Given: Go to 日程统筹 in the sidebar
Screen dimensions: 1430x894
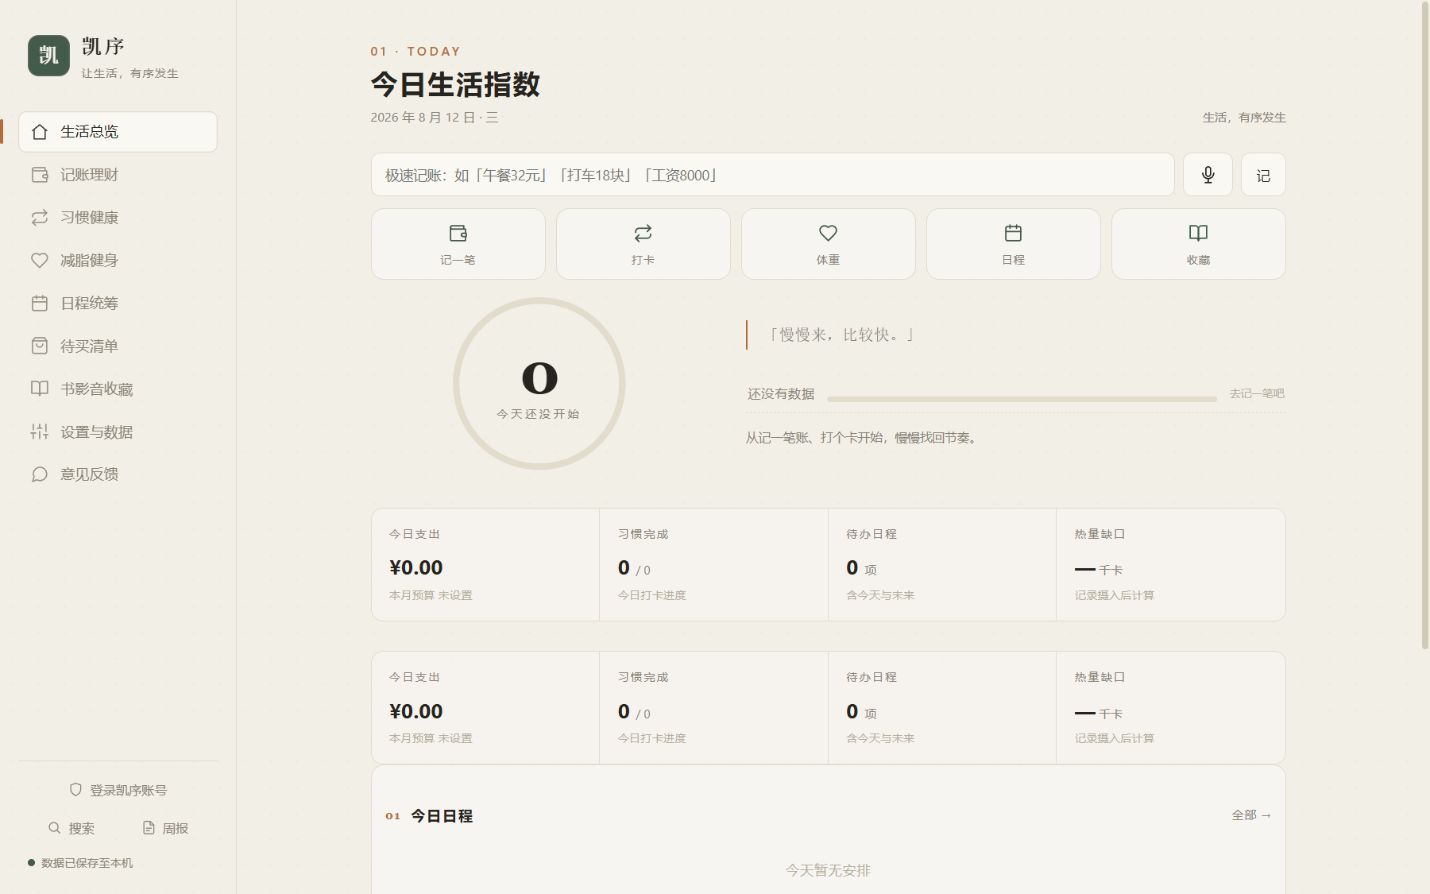Looking at the screenshot, I should click(x=118, y=303).
